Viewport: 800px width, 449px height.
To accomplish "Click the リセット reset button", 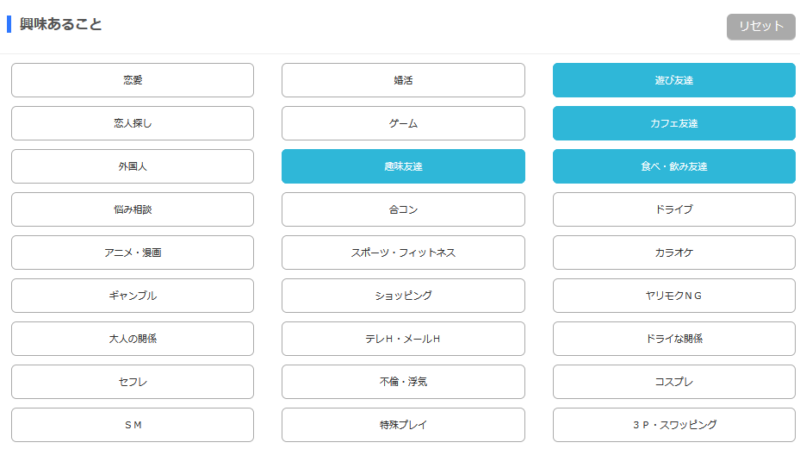I will pos(754,27).
